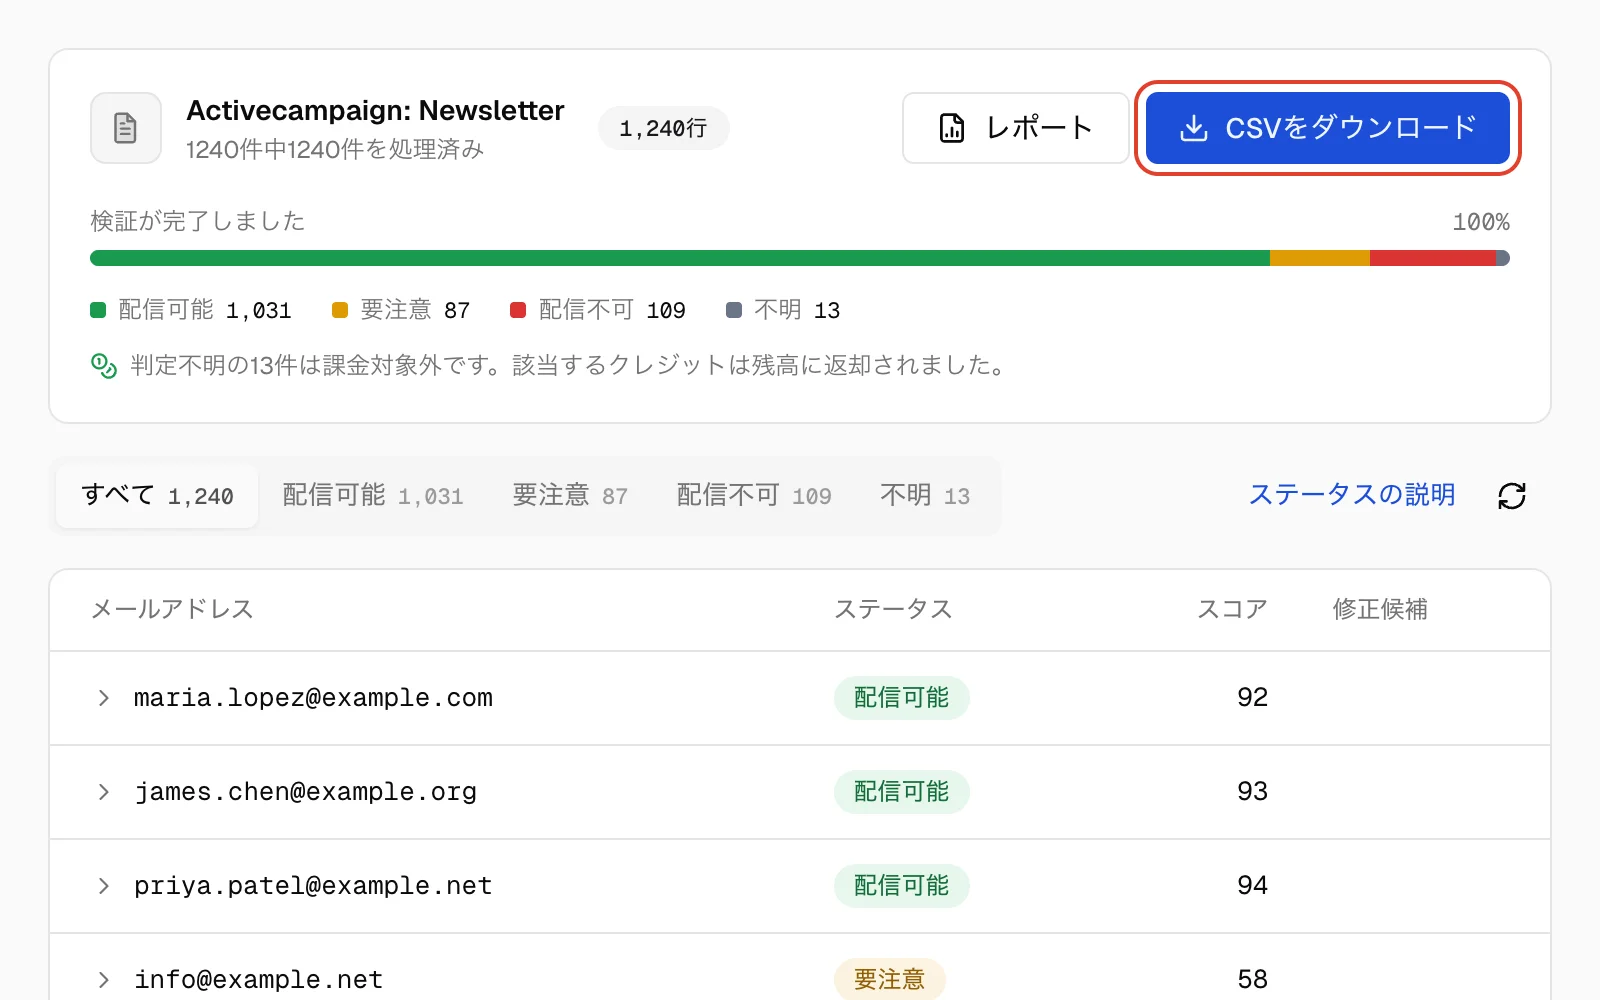The width and height of the screenshot is (1600, 1000).
Task: Click the メールアドレス column header
Action: pos(172,609)
